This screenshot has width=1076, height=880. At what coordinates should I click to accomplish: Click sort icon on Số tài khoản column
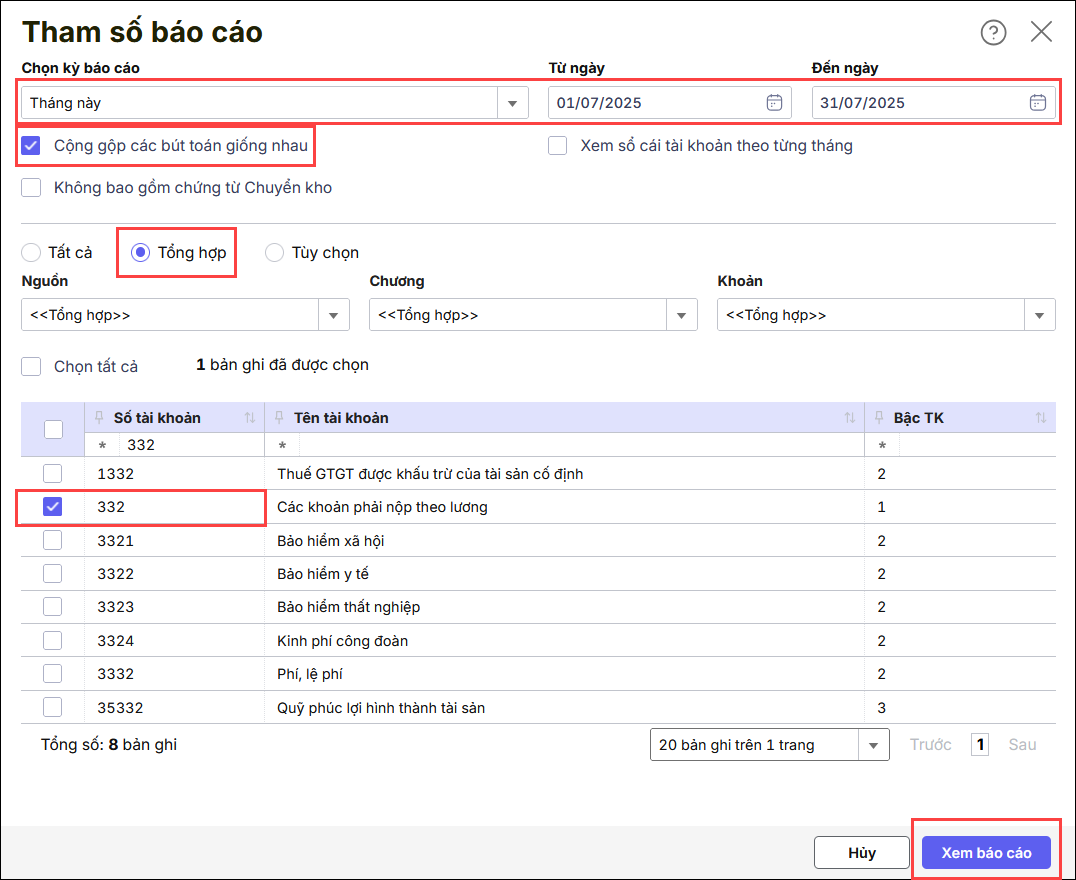click(250, 418)
